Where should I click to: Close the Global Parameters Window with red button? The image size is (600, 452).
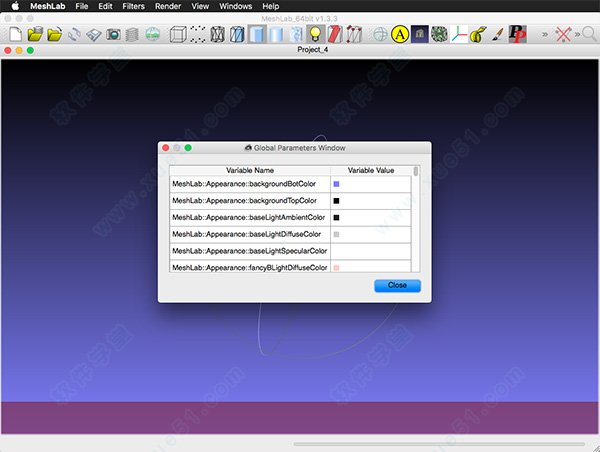click(x=166, y=148)
